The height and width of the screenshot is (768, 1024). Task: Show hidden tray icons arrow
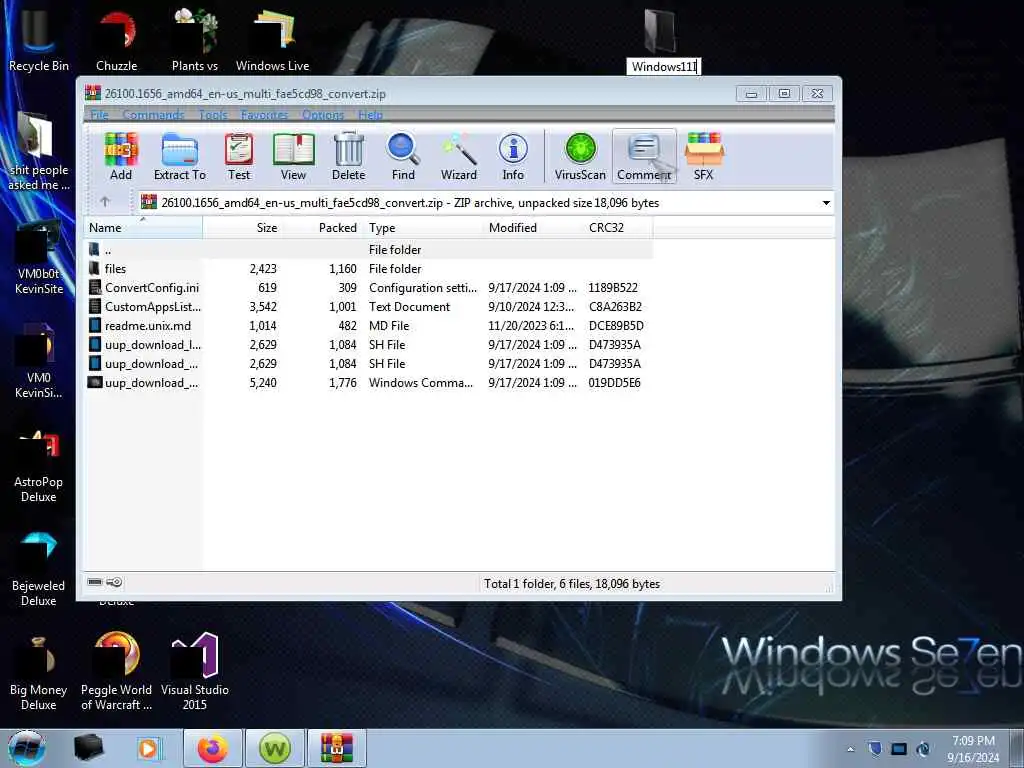(850, 749)
